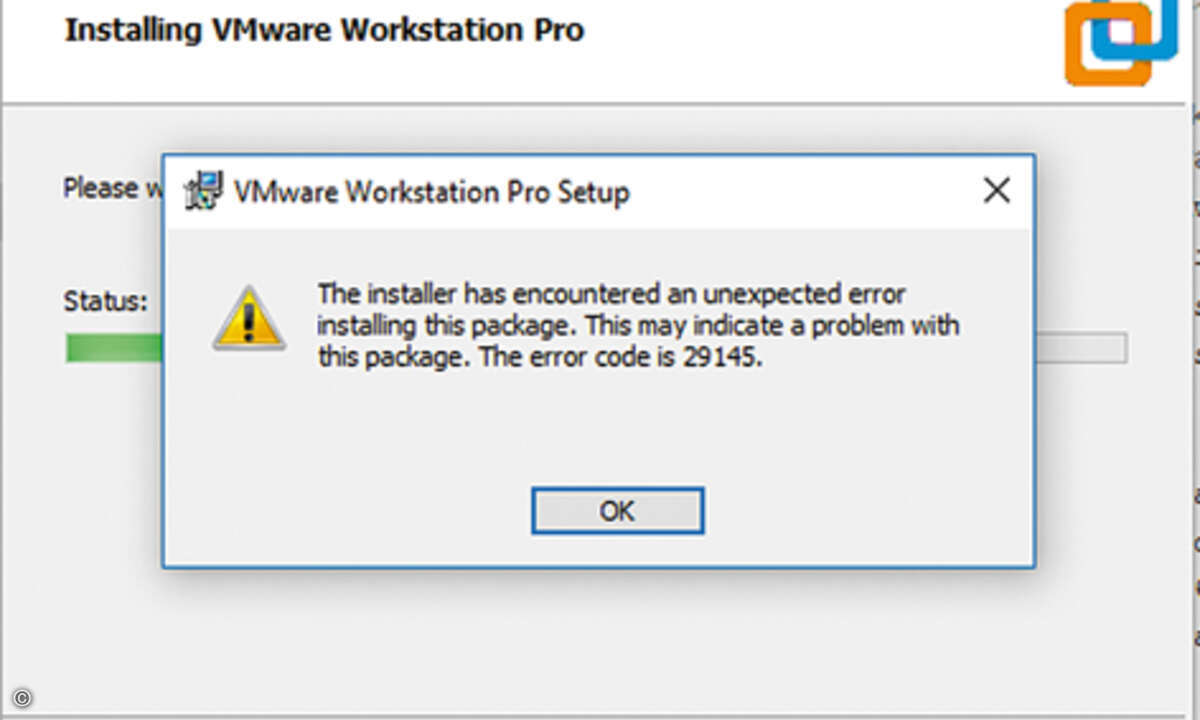Viewport: 1200px width, 720px height.
Task: Click the "VMware Workstation Pro Setup" title text
Action: tap(431, 191)
